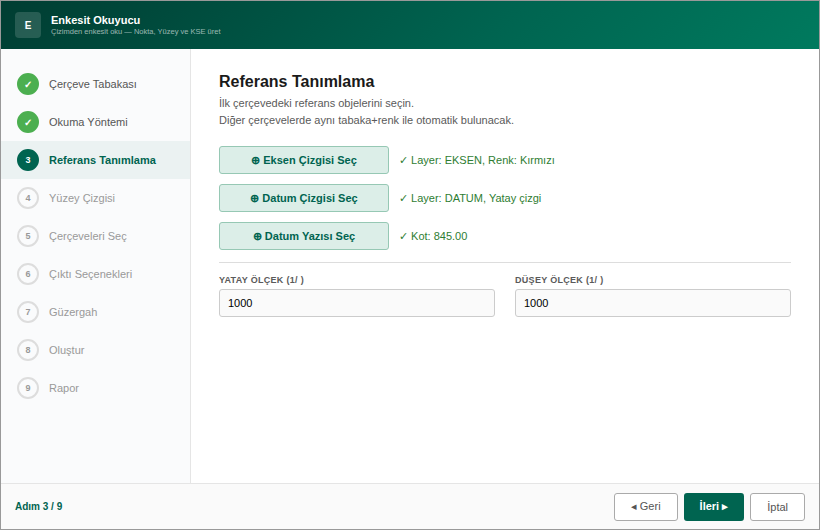Screen dimensions: 820x530
Task: Jump to Çerçeveleri Seç step
Action: pos(96,236)
